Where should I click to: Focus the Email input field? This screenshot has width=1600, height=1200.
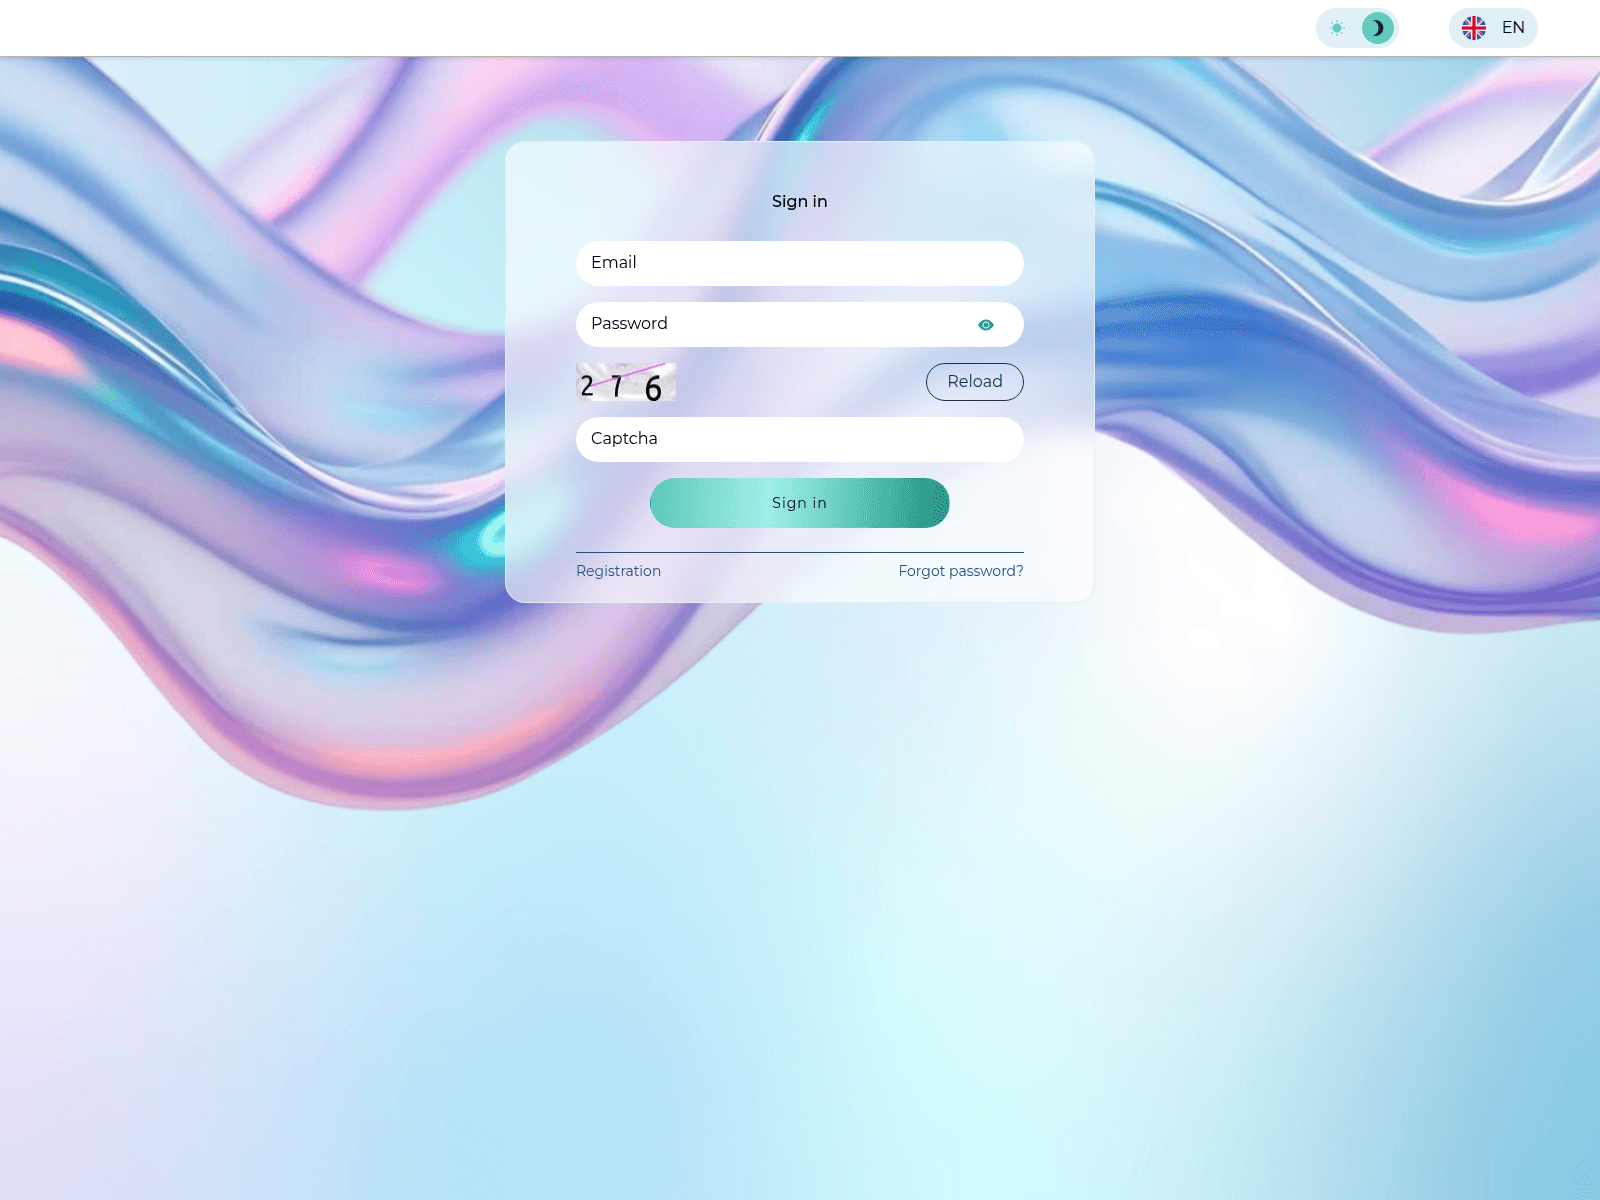coord(799,263)
